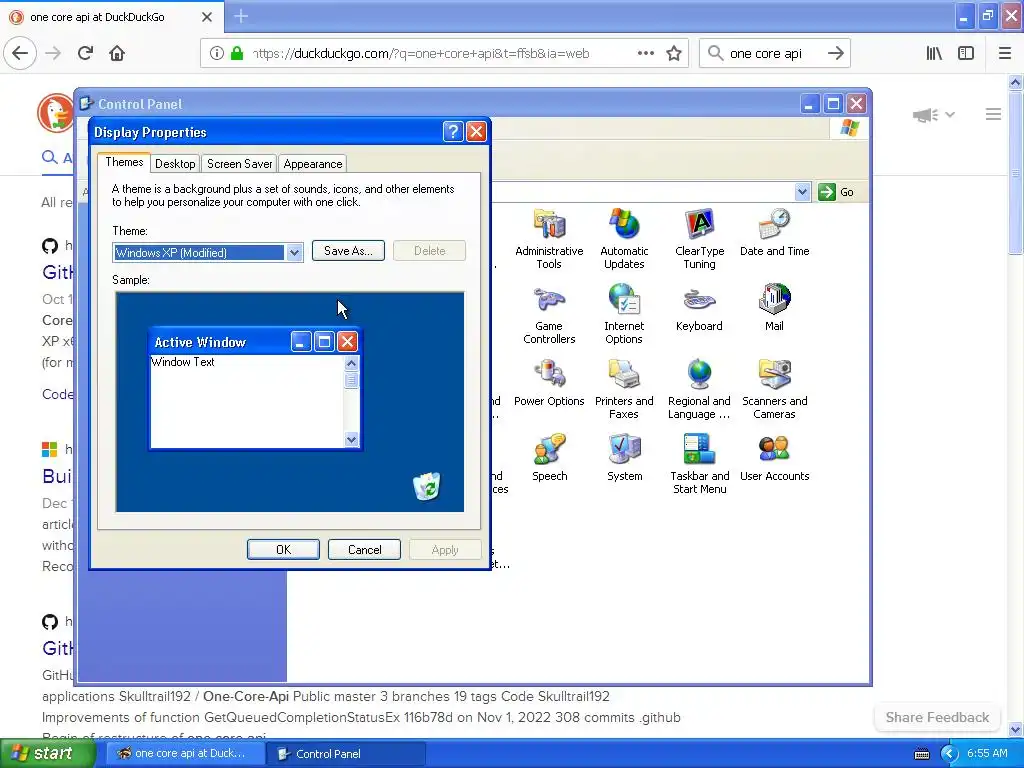Click the on-screen keyboard tray icon
The width and height of the screenshot is (1024, 768).
(921, 754)
